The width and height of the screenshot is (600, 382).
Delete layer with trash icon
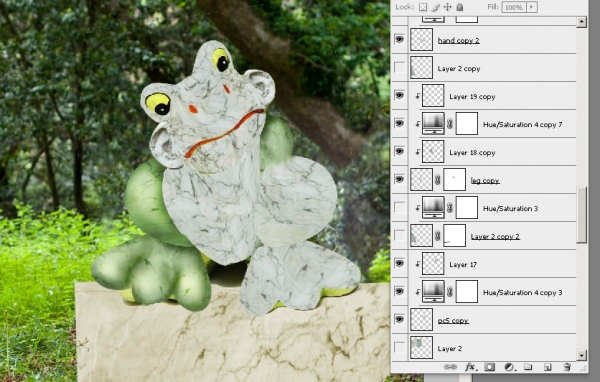pyautogui.click(x=567, y=367)
